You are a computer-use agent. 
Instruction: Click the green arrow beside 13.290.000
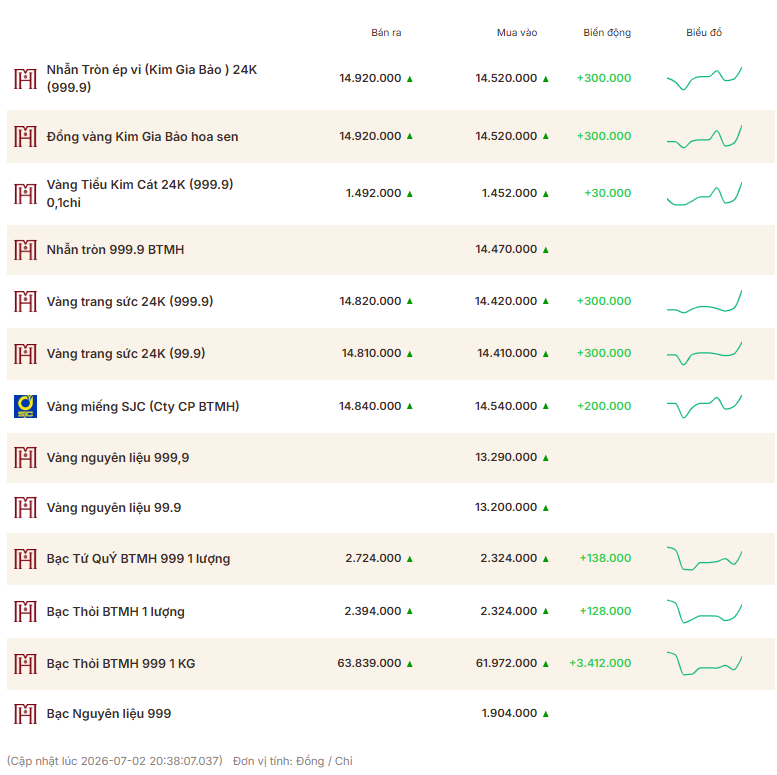546,458
